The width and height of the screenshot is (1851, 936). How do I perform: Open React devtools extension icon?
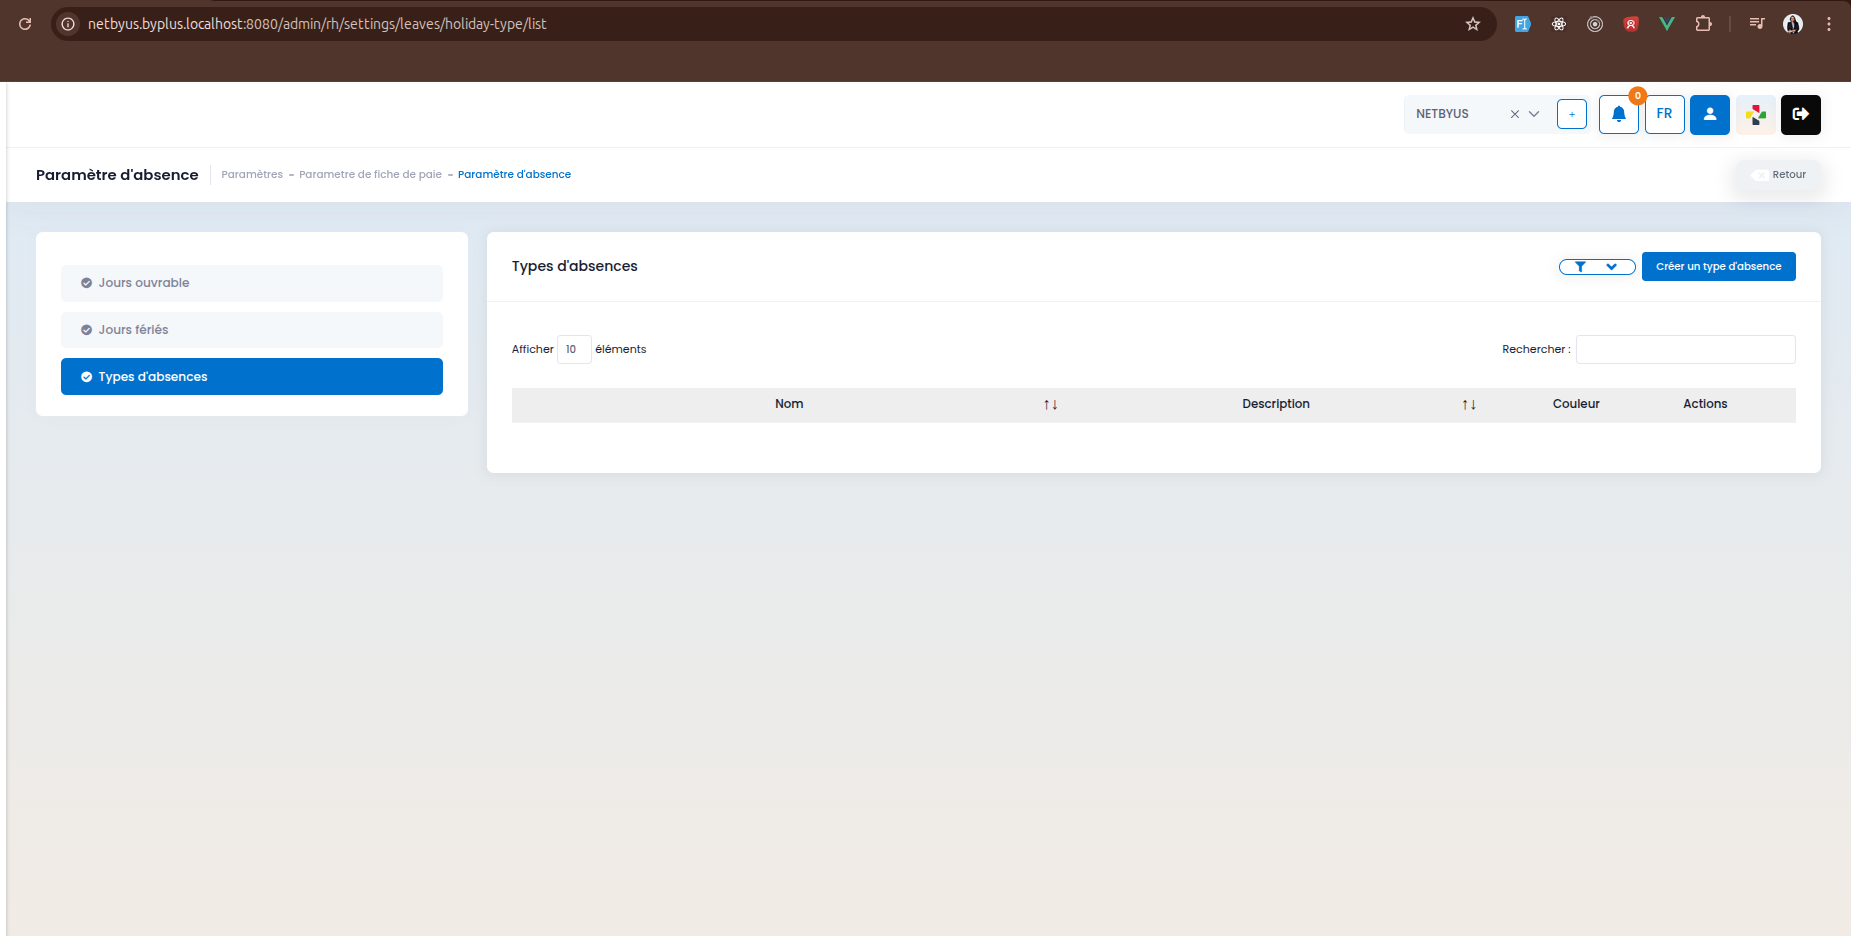[x=1558, y=24]
